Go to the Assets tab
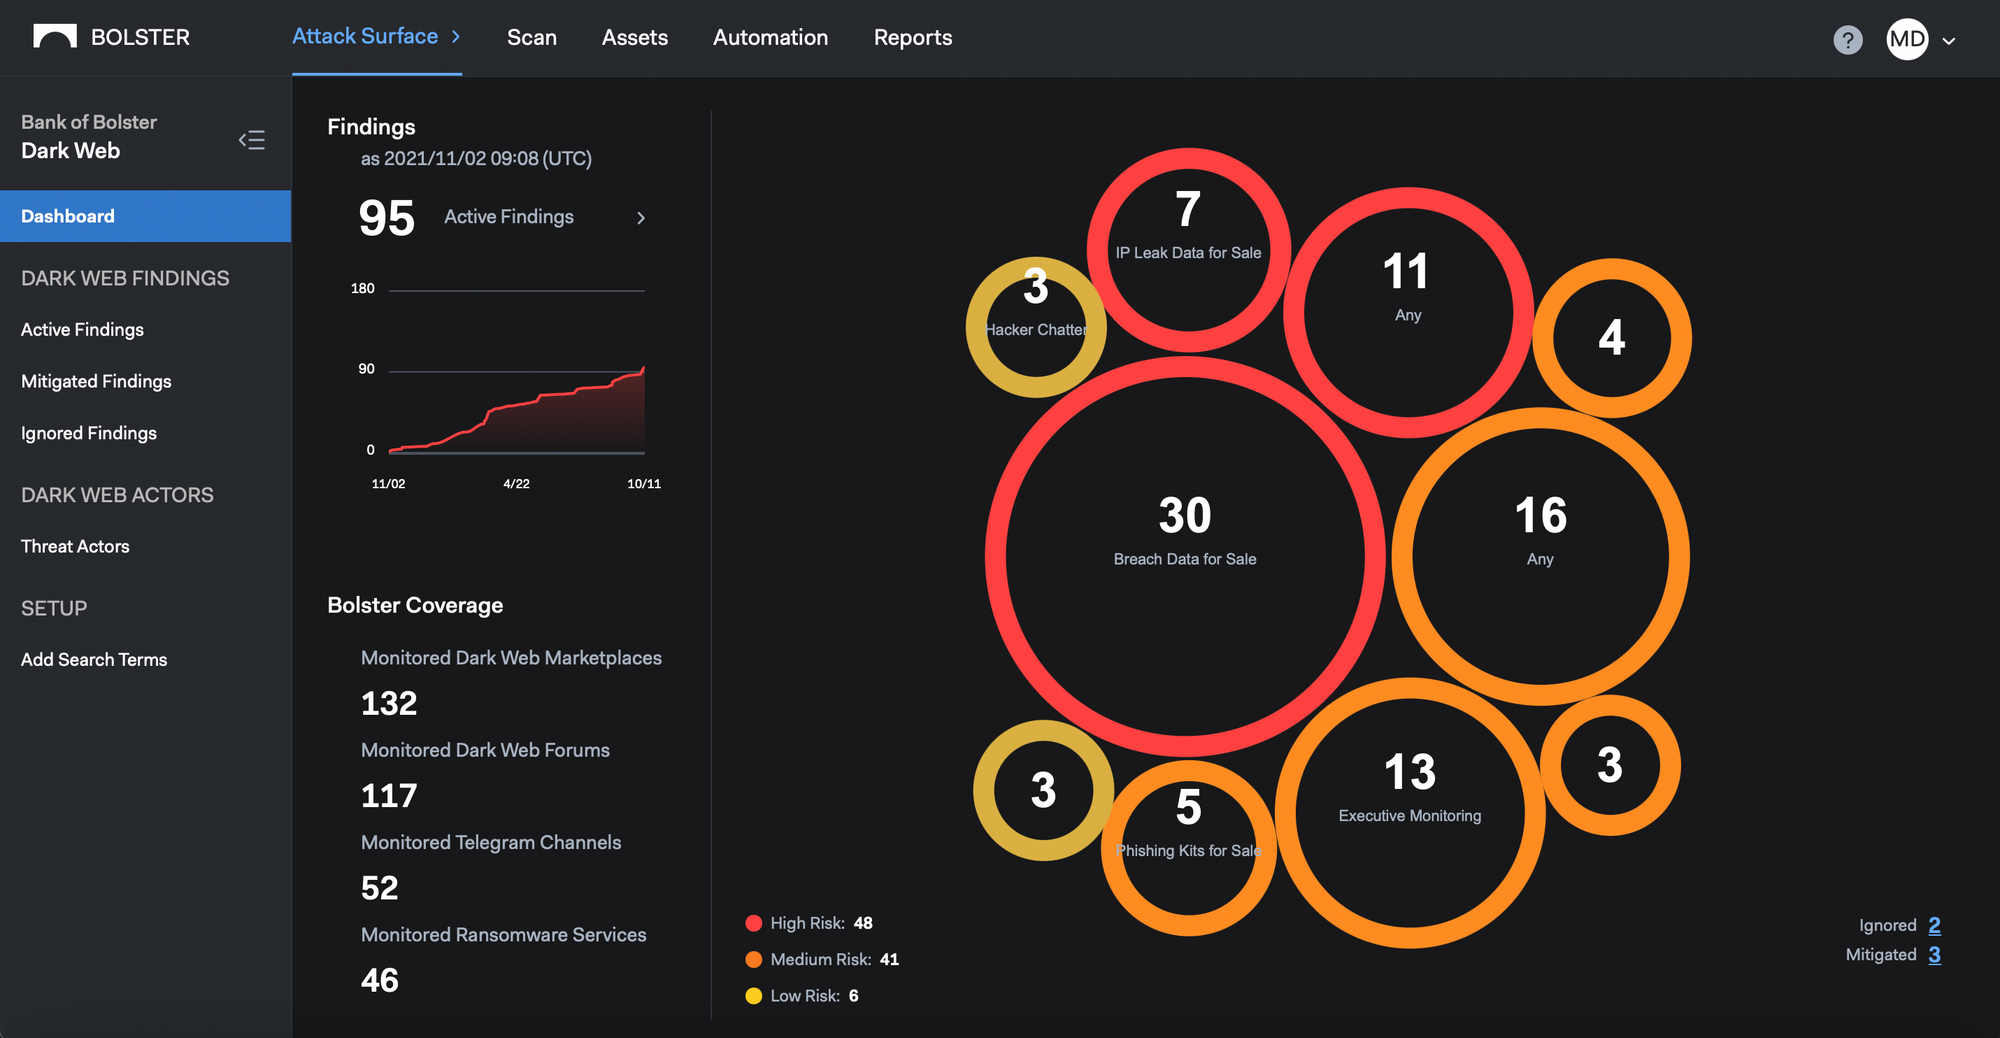 point(635,37)
